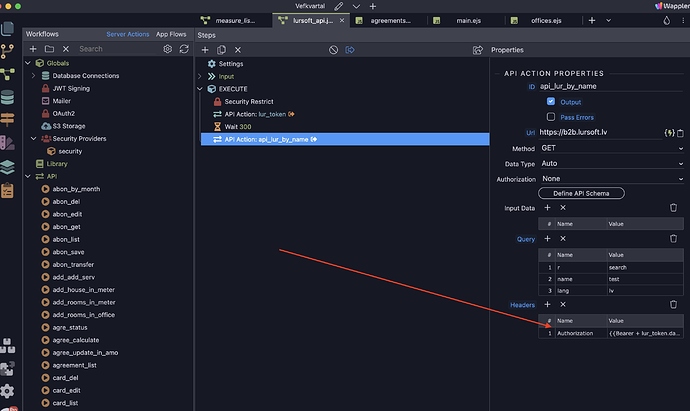
Task: Add a new workflow with plus icon
Action: (x=33, y=49)
